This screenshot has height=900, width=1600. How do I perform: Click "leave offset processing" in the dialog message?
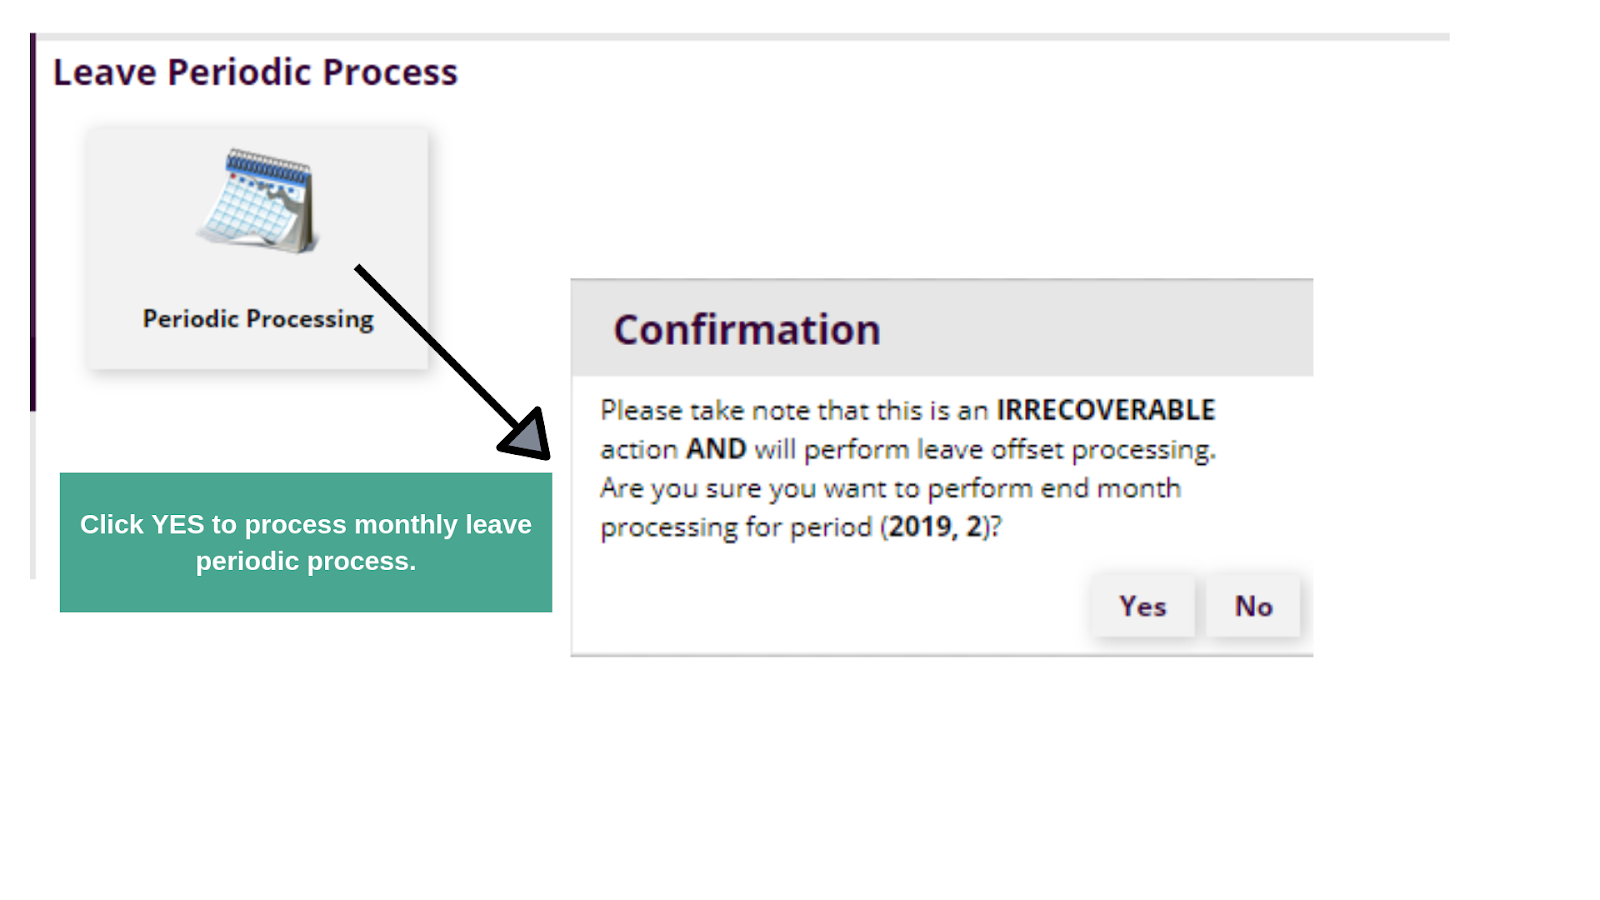click(x=1010, y=449)
